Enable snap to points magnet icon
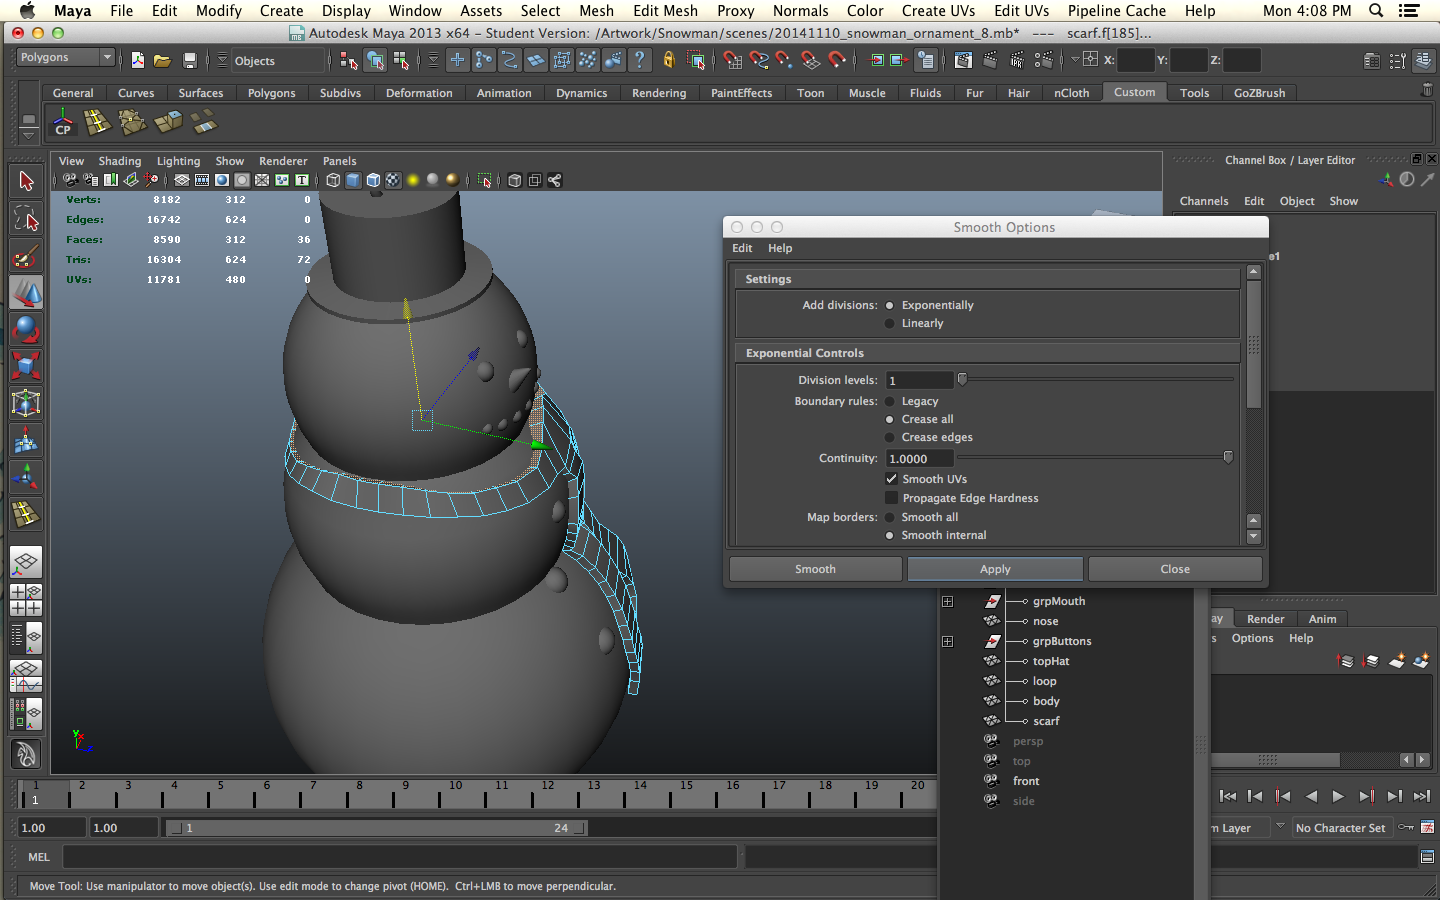Image resolution: width=1440 pixels, height=900 pixels. 785,61
